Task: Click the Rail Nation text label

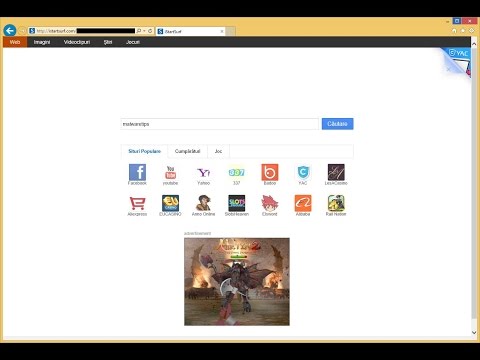Action: coord(336,214)
